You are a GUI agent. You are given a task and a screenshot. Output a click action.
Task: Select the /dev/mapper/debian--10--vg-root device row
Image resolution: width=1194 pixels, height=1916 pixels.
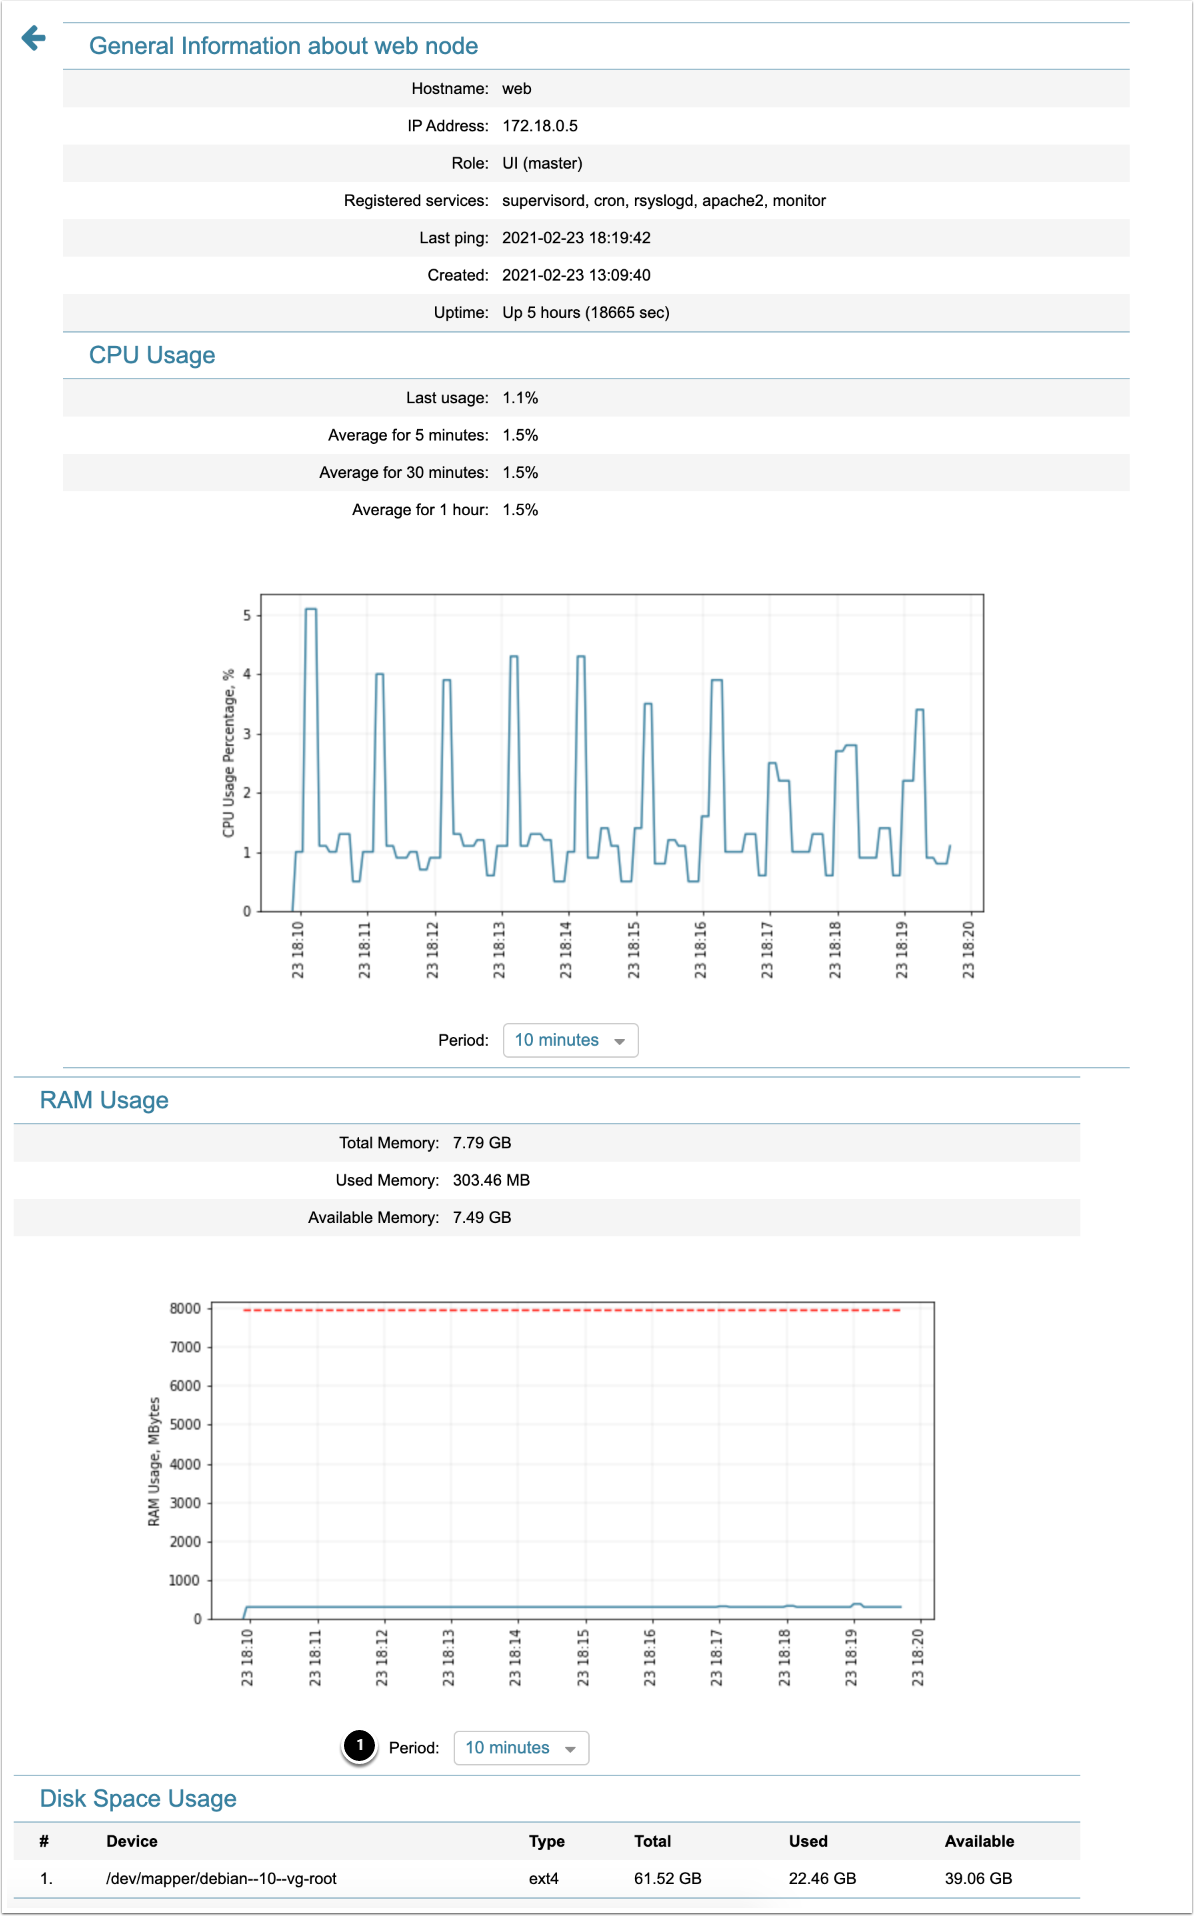[547, 1879]
